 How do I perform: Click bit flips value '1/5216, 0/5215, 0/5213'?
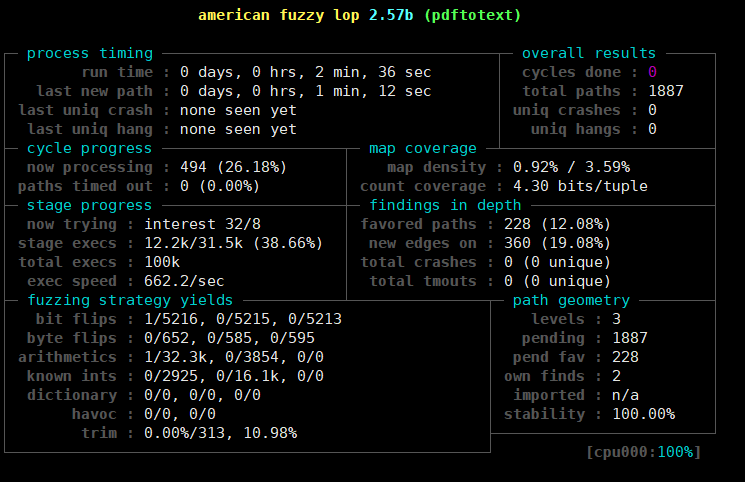pyautogui.click(x=243, y=319)
